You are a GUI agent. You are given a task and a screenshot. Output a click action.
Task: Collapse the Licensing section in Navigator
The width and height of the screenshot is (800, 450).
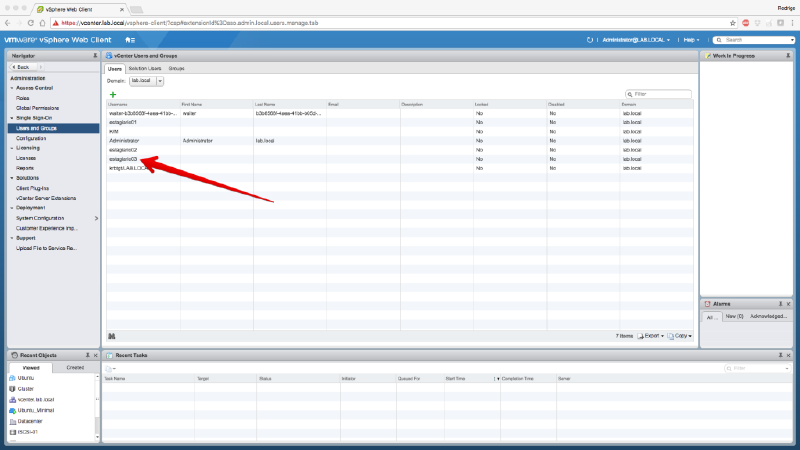tap(12, 148)
